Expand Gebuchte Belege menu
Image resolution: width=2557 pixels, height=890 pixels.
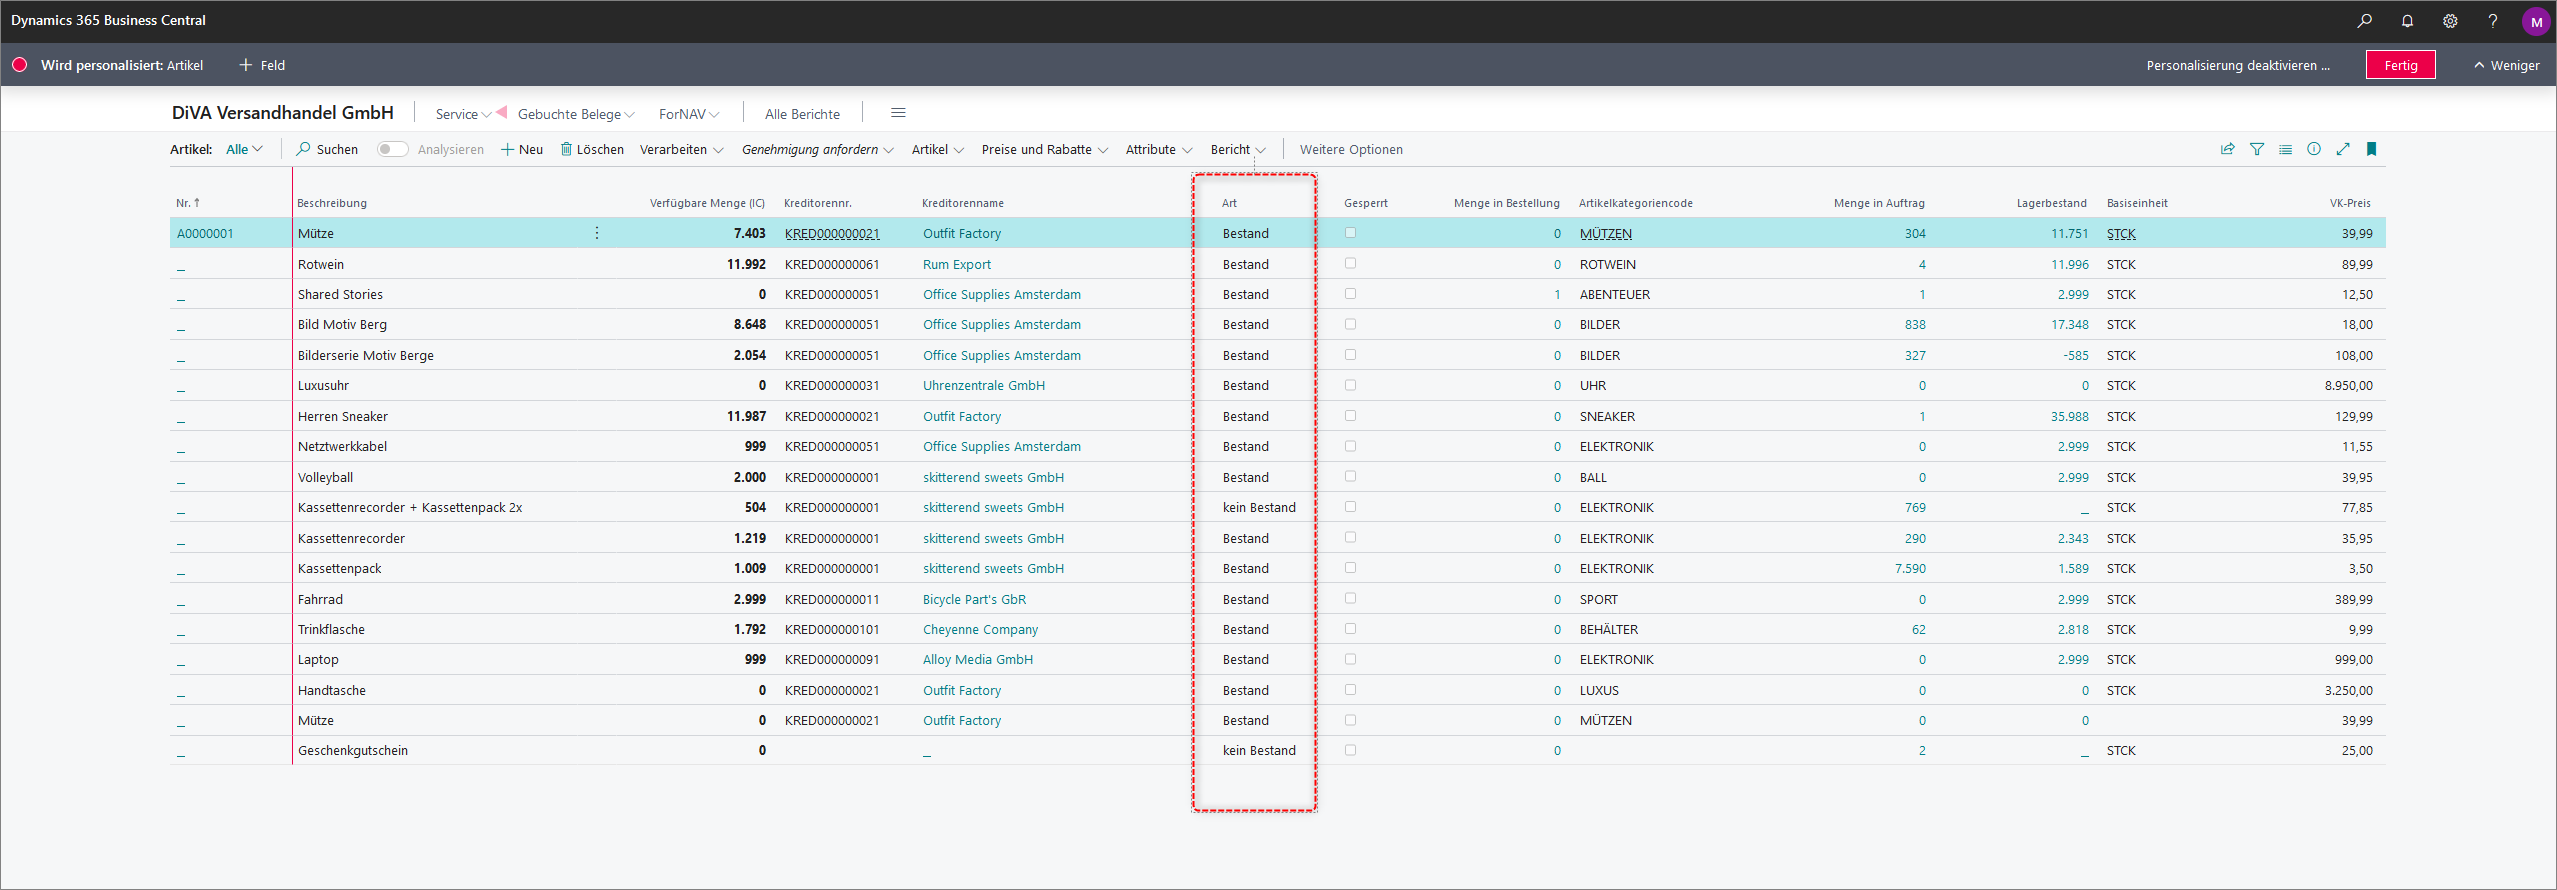(576, 114)
